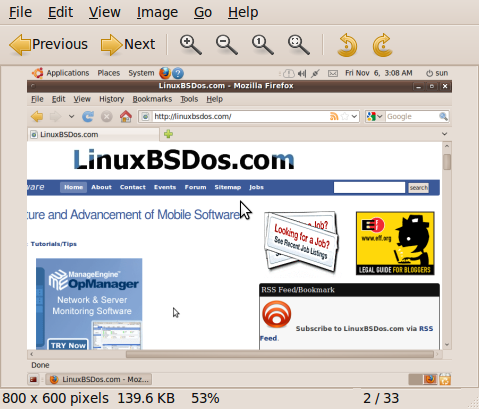Image resolution: width=479 pixels, height=409 pixels.
Task: Bookmark page with the star icon
Action: click(345, 116)
